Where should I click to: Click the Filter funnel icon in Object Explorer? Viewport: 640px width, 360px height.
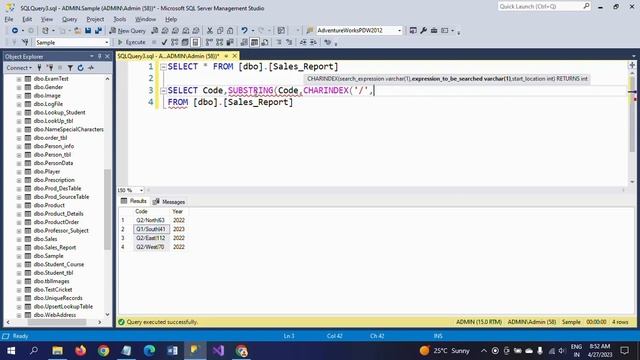[x=70, y=68]
